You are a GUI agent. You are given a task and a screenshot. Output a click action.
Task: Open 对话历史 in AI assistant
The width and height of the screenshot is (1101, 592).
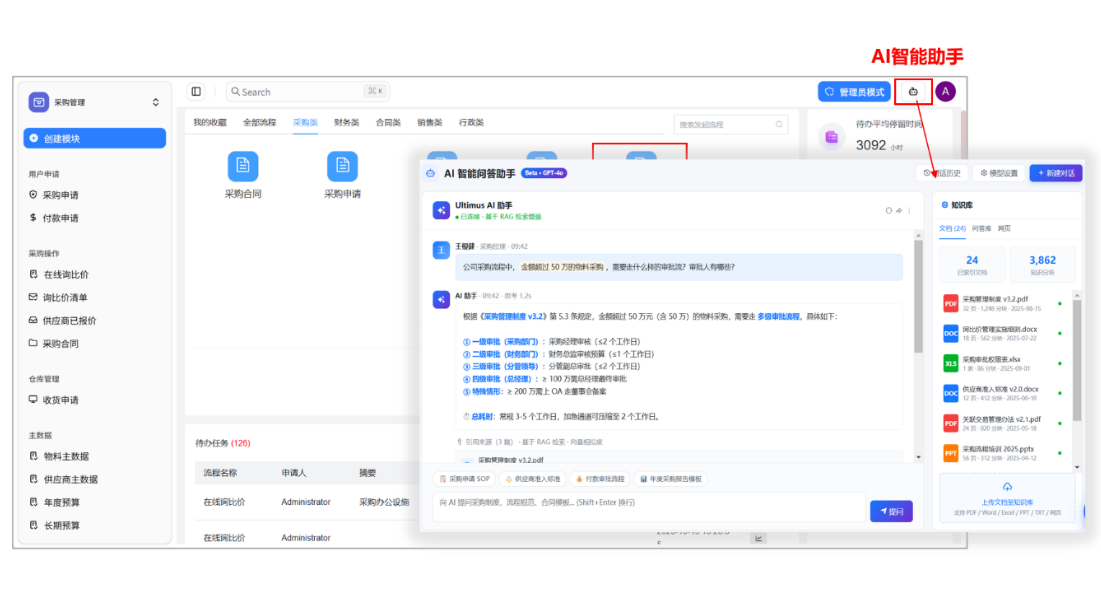click(942, 173)
